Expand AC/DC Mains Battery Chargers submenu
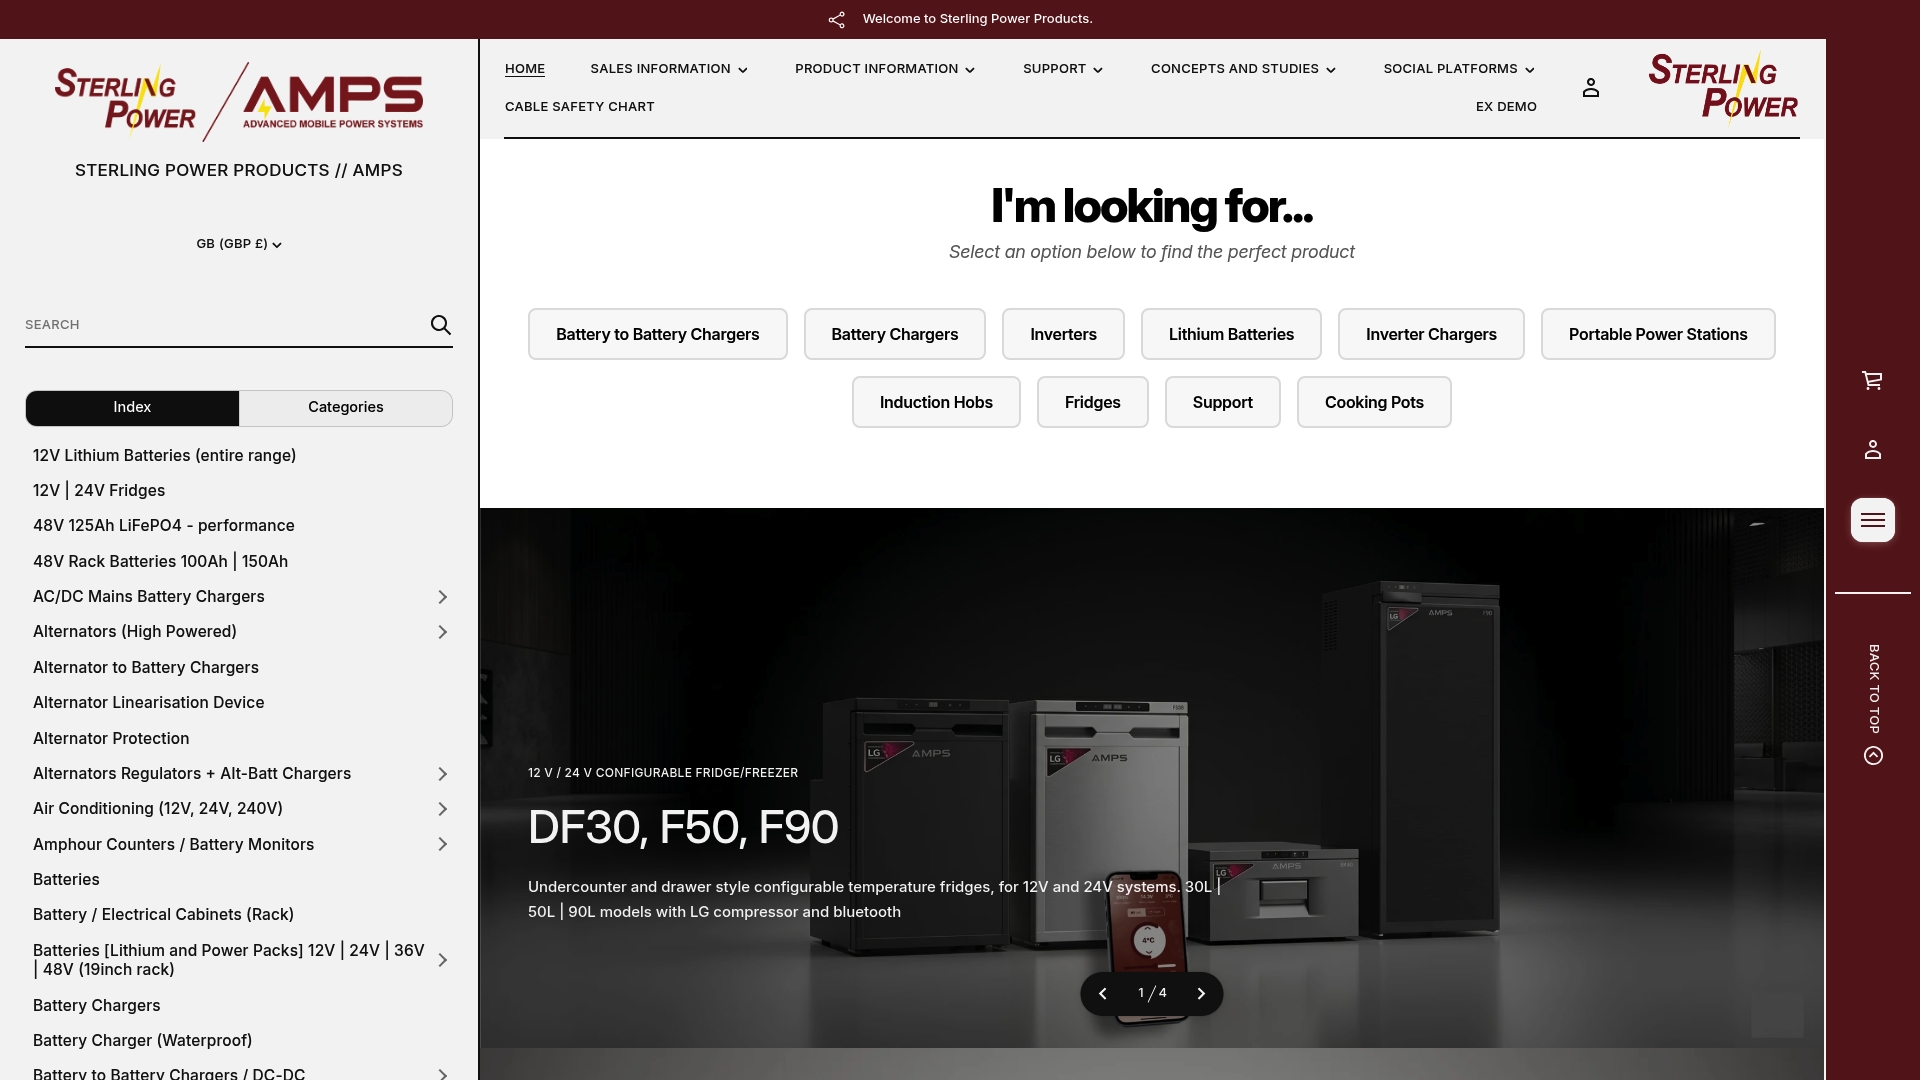 442,597
